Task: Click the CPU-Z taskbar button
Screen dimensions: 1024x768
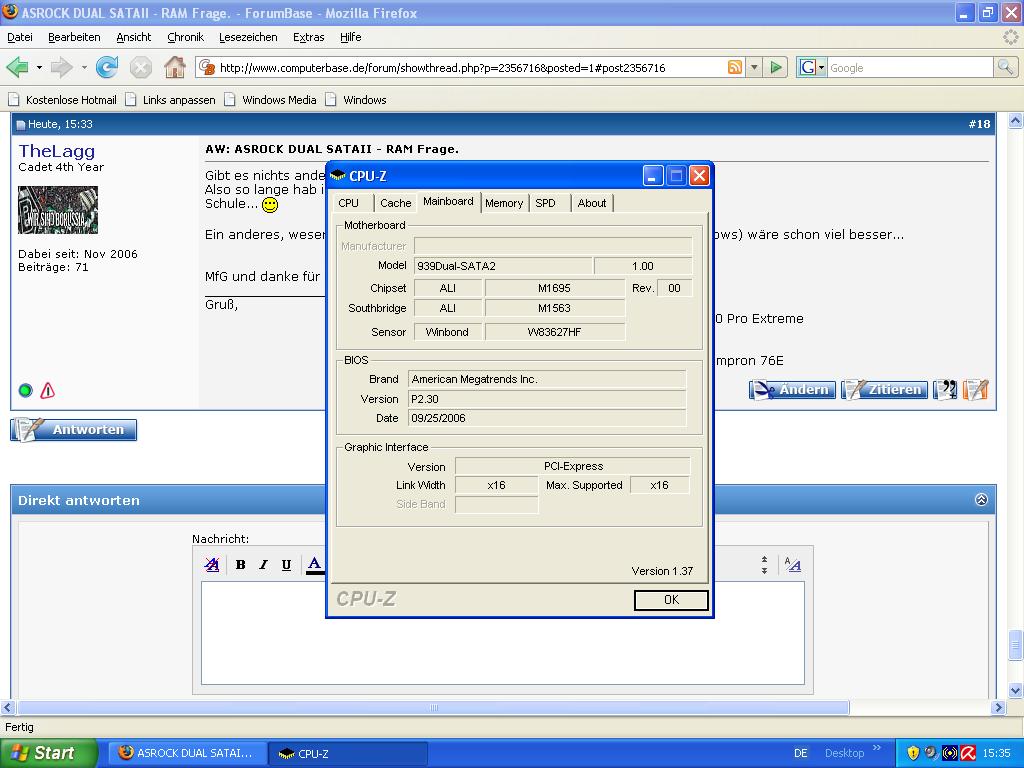Action: [348, 753]
